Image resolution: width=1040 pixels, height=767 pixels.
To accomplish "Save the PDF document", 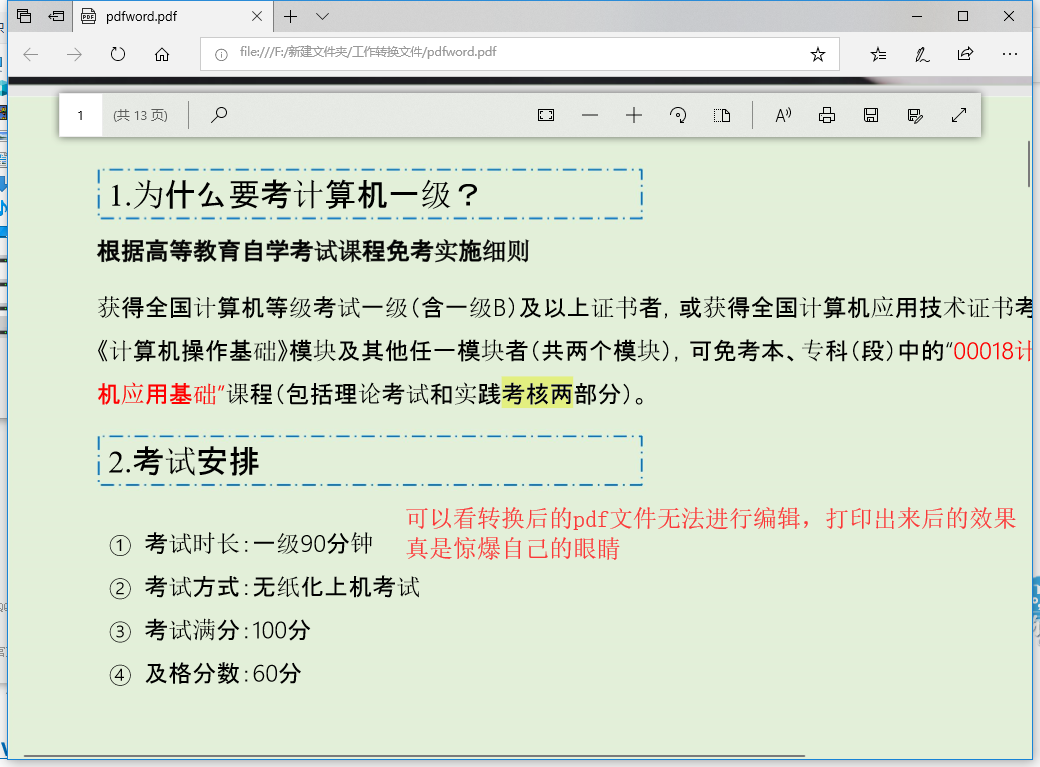I will (x=871, y=115).
